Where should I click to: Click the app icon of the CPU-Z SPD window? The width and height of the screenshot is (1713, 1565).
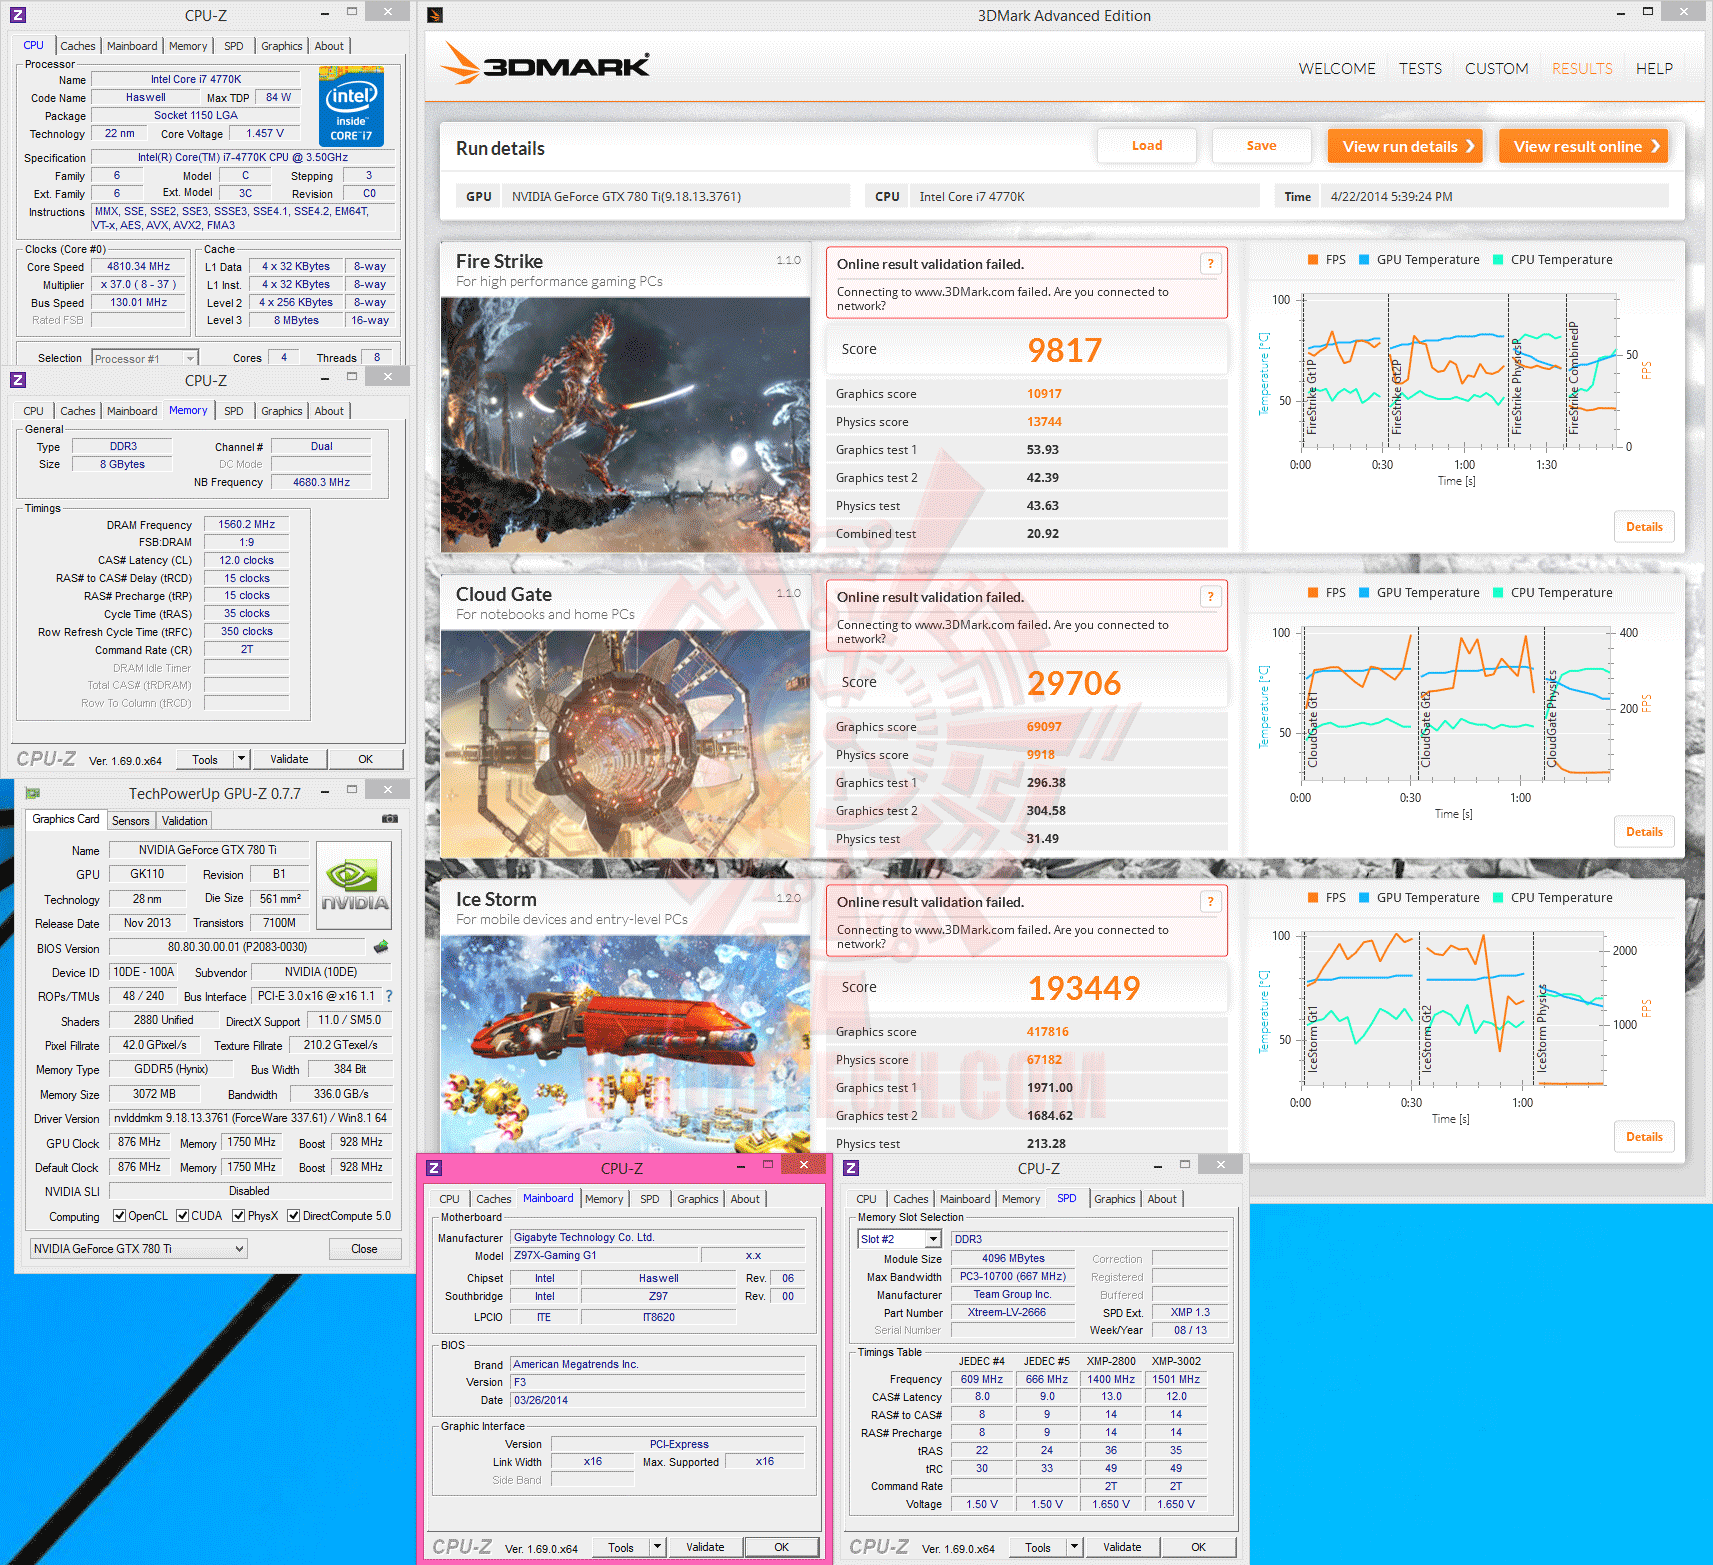[x=851, y=1168]
